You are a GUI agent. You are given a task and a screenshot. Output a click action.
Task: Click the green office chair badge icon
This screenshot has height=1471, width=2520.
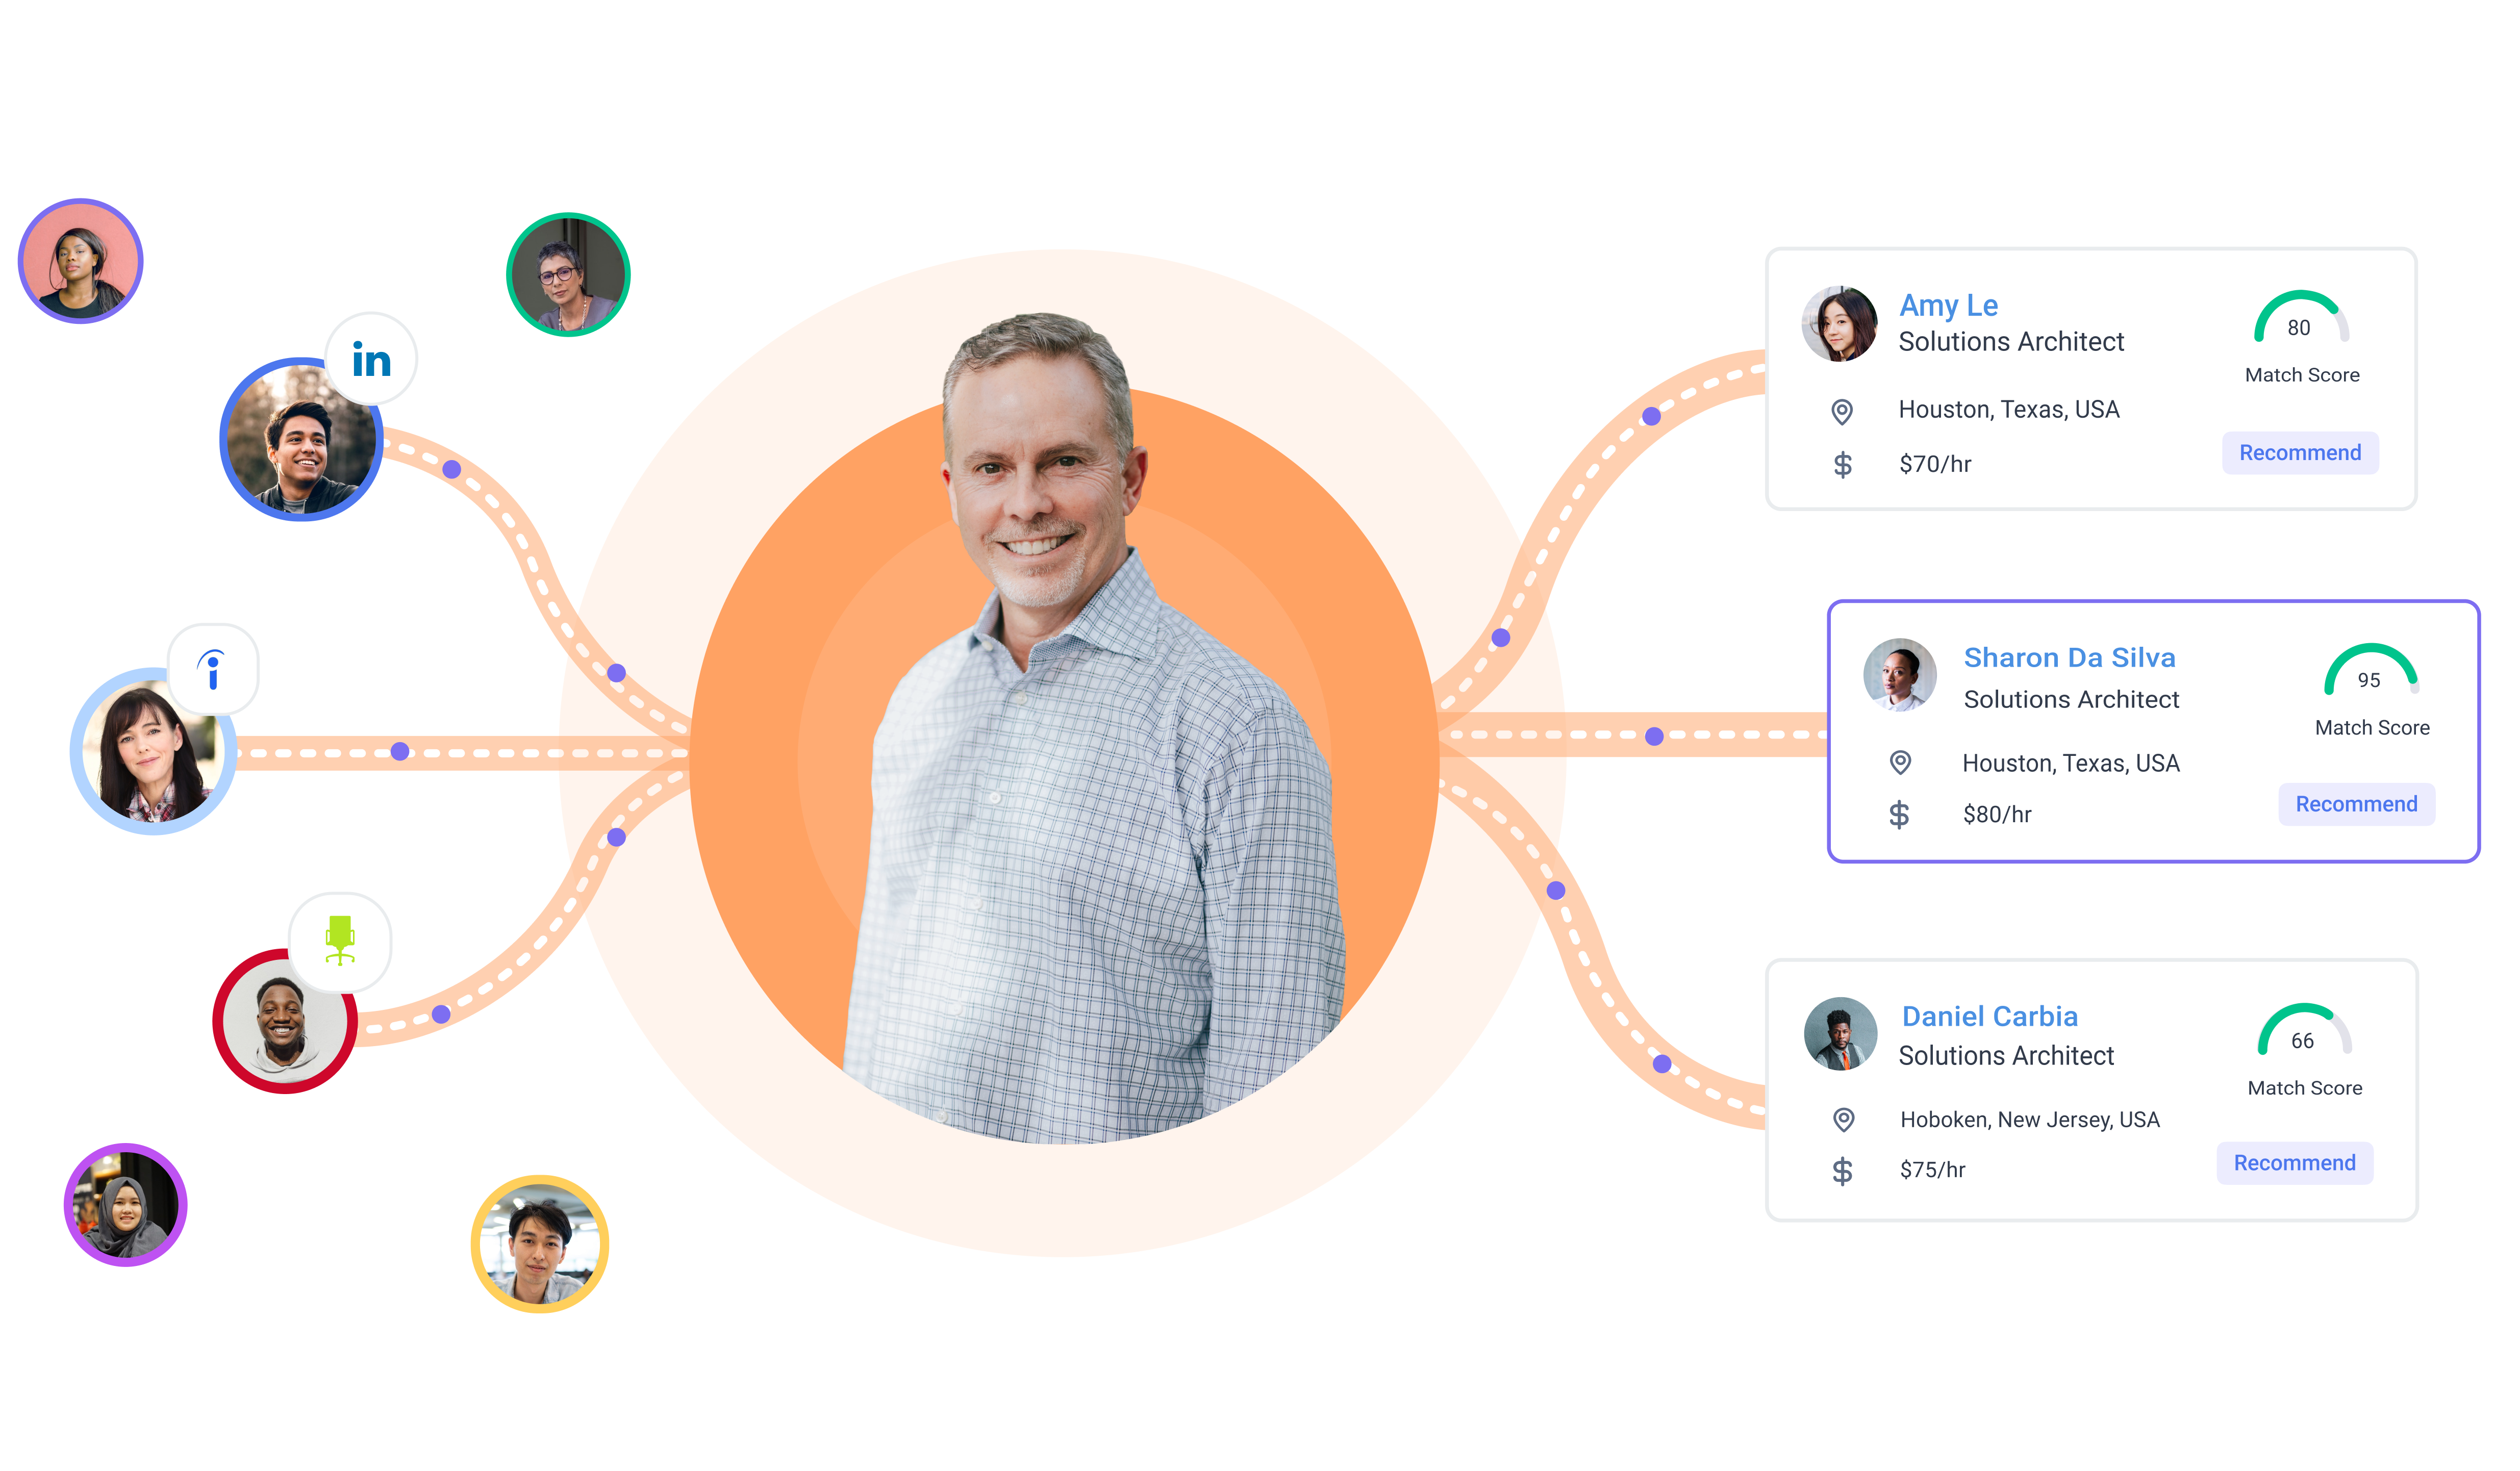(x=340, y=941)
